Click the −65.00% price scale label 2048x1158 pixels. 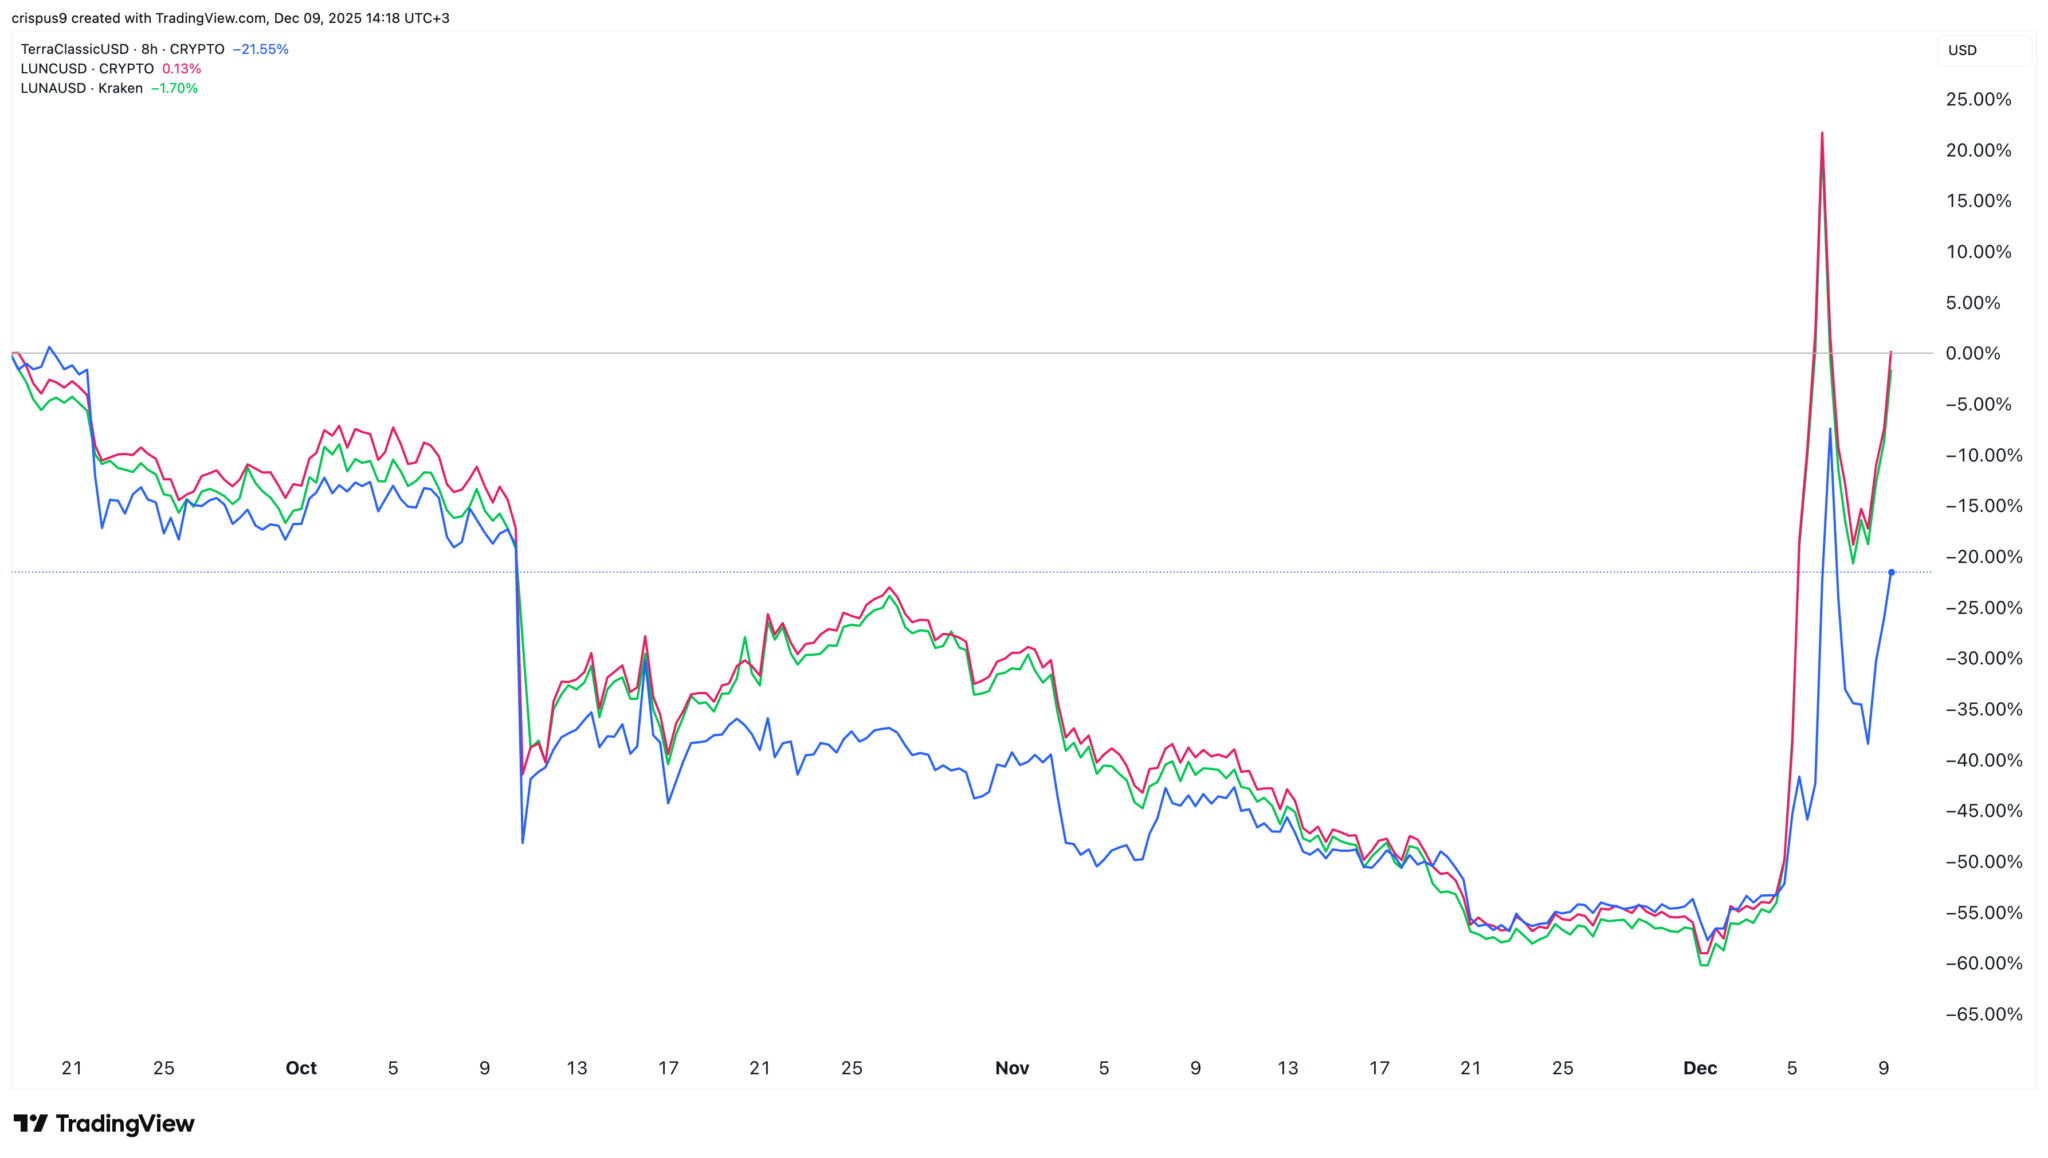pos(1983,1014)
